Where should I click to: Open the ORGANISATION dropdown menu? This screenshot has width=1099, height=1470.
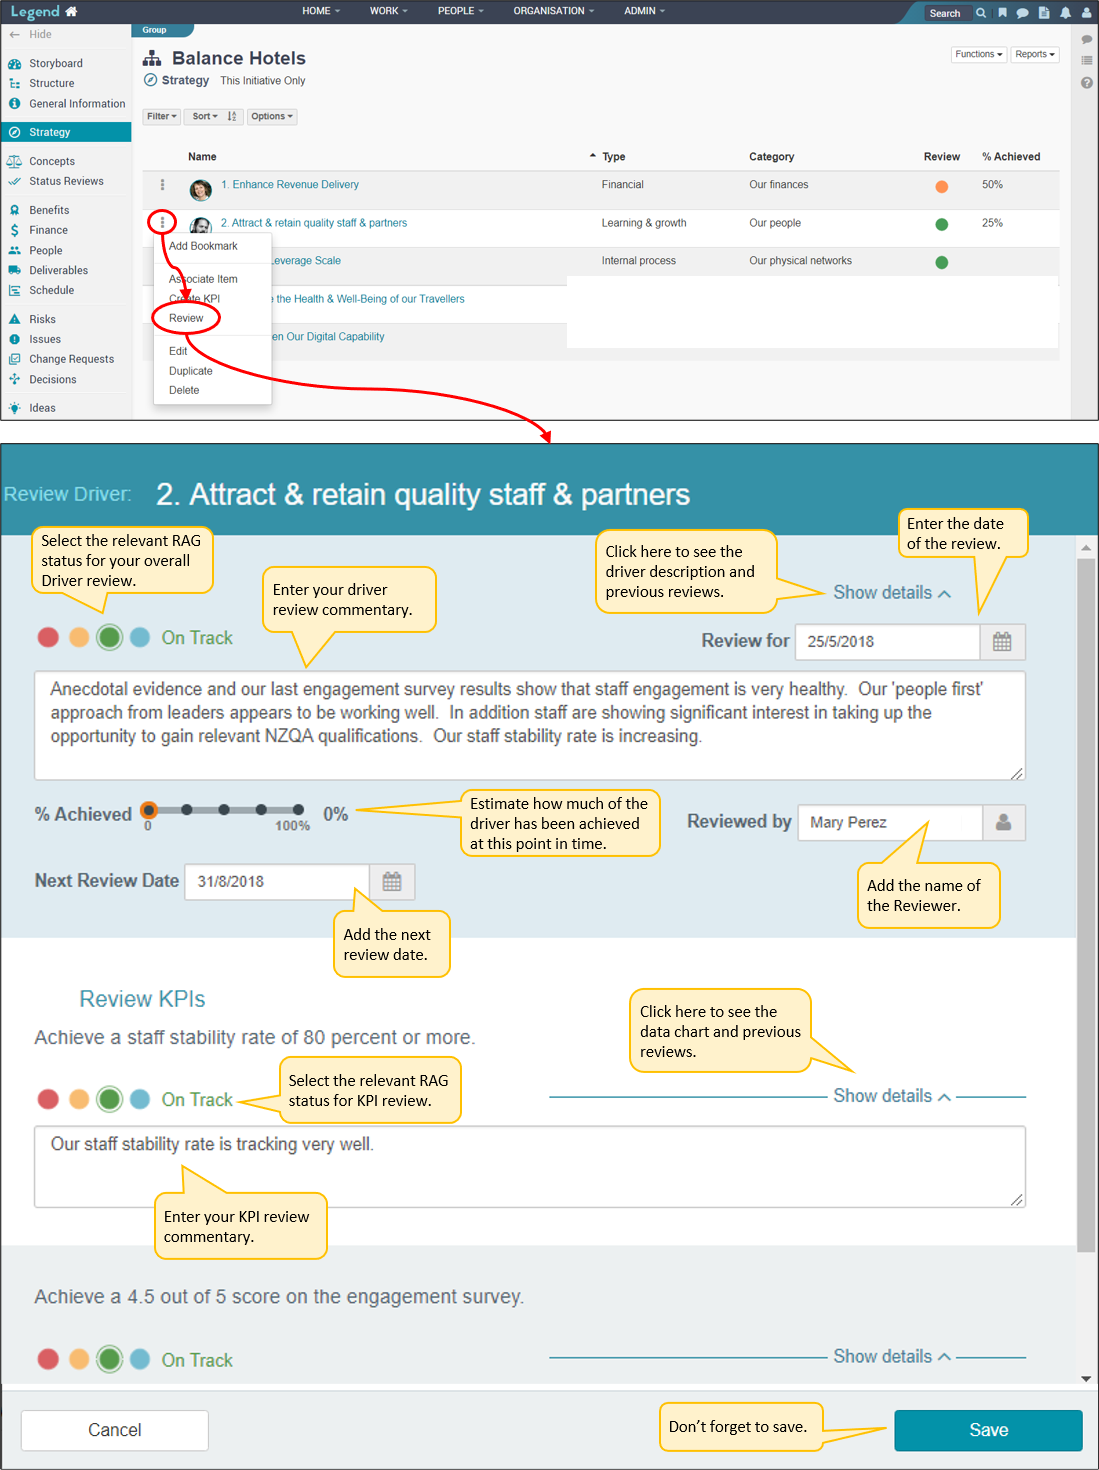pyautogui.click(x=554, y=11)
